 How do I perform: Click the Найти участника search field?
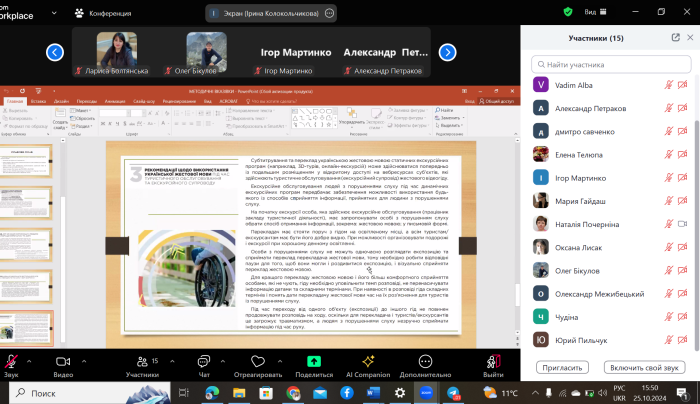point(610,64)
